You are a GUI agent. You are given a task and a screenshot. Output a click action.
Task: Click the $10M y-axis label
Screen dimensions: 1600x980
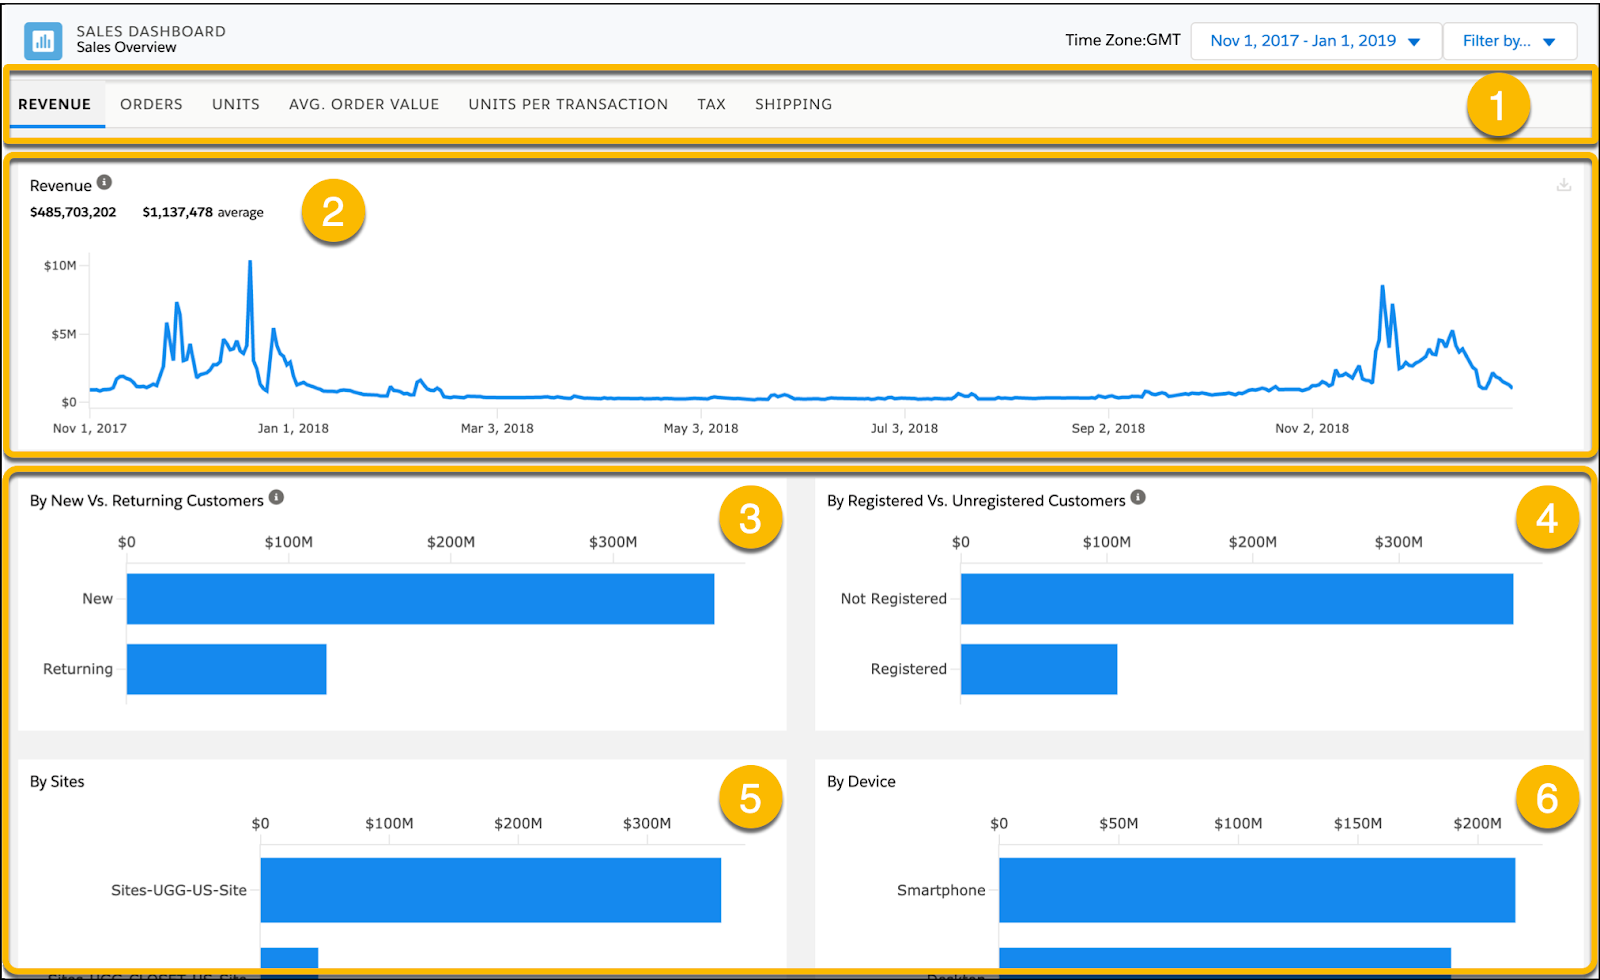pos(60,265)
